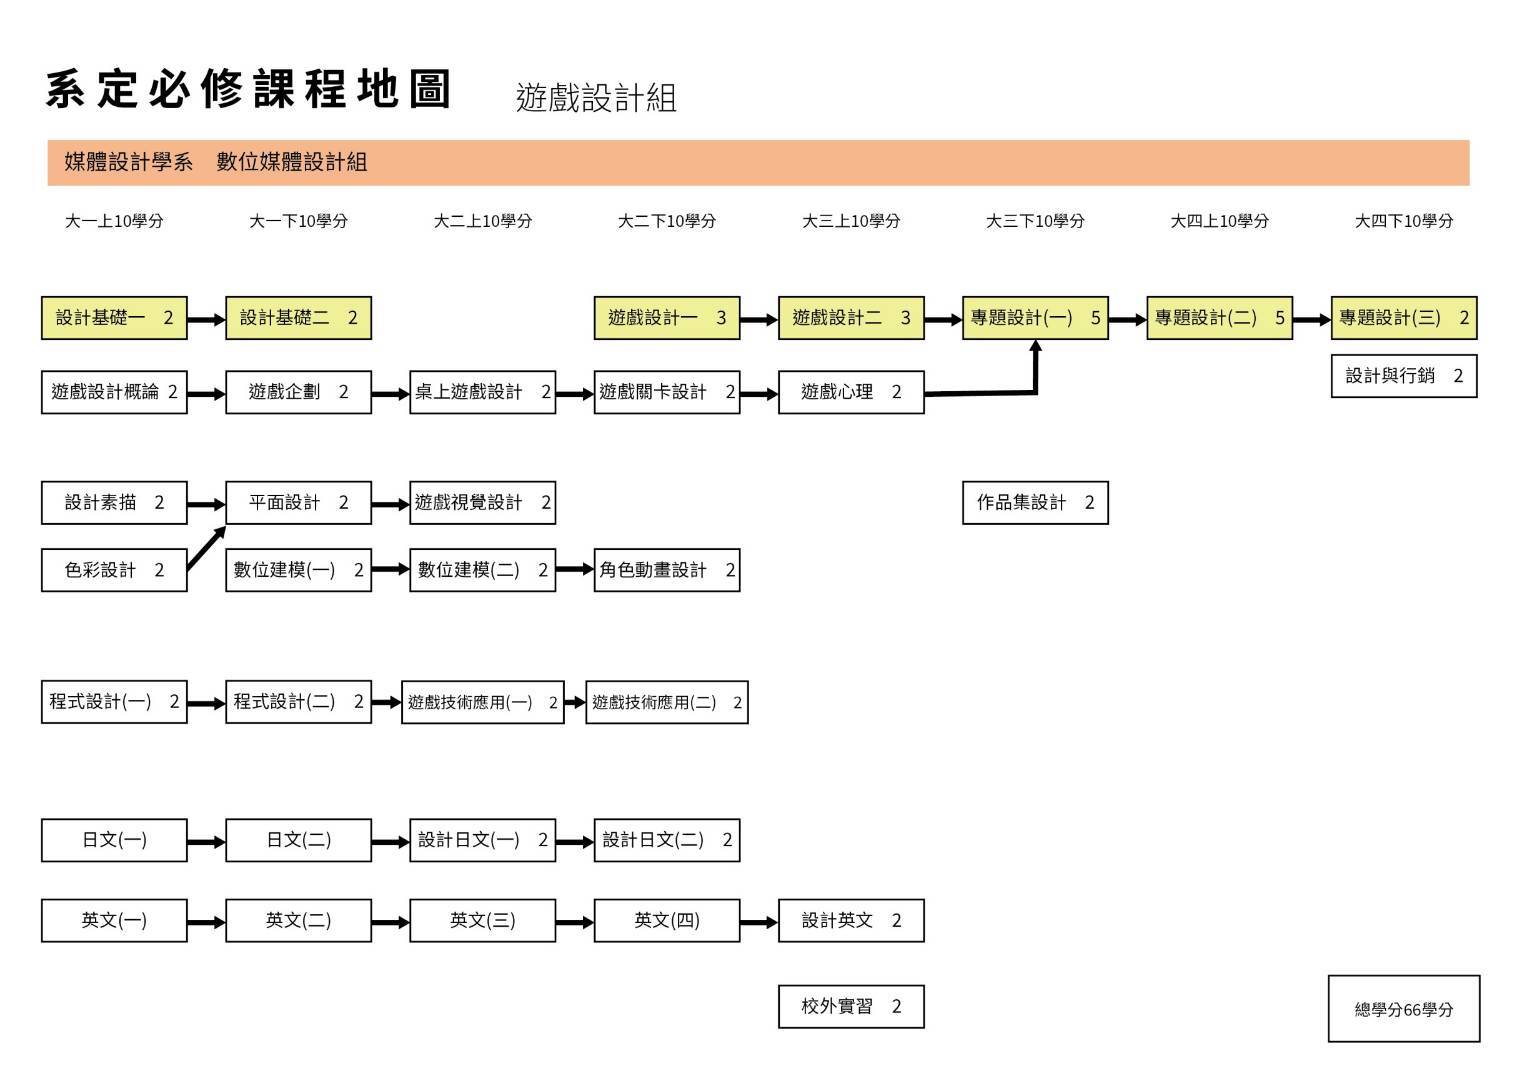The image size is (1522, 1076).
Task: Click the 設計基礎一 yellow course box
Action: coord(114,318)
